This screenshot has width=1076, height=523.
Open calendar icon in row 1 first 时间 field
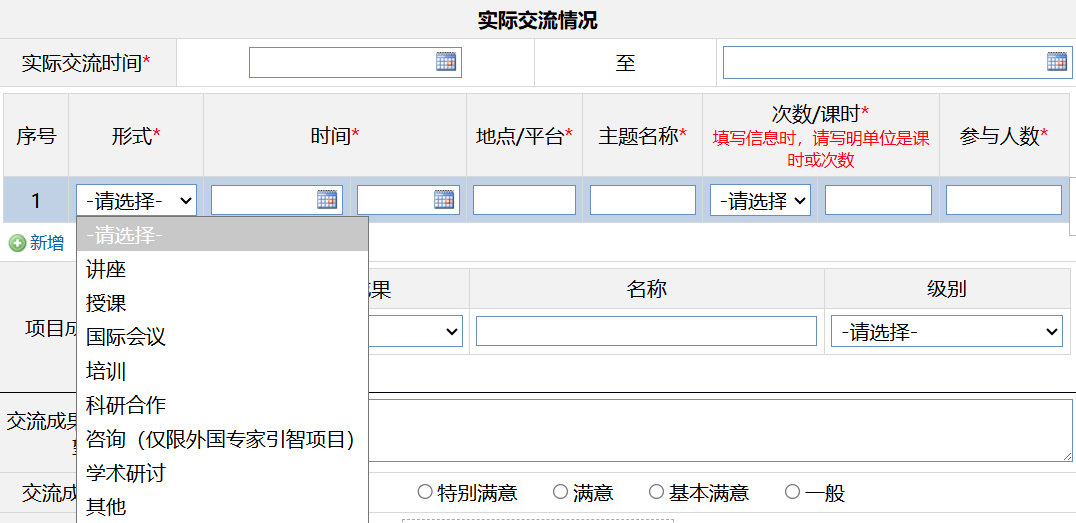[327, 200]
